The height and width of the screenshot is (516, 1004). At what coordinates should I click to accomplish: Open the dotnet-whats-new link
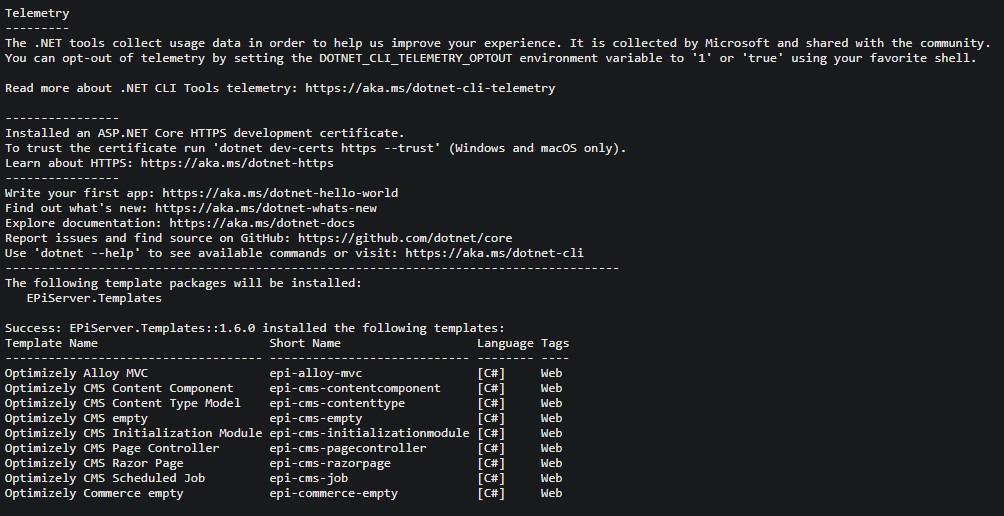click(x=266, y=208)
